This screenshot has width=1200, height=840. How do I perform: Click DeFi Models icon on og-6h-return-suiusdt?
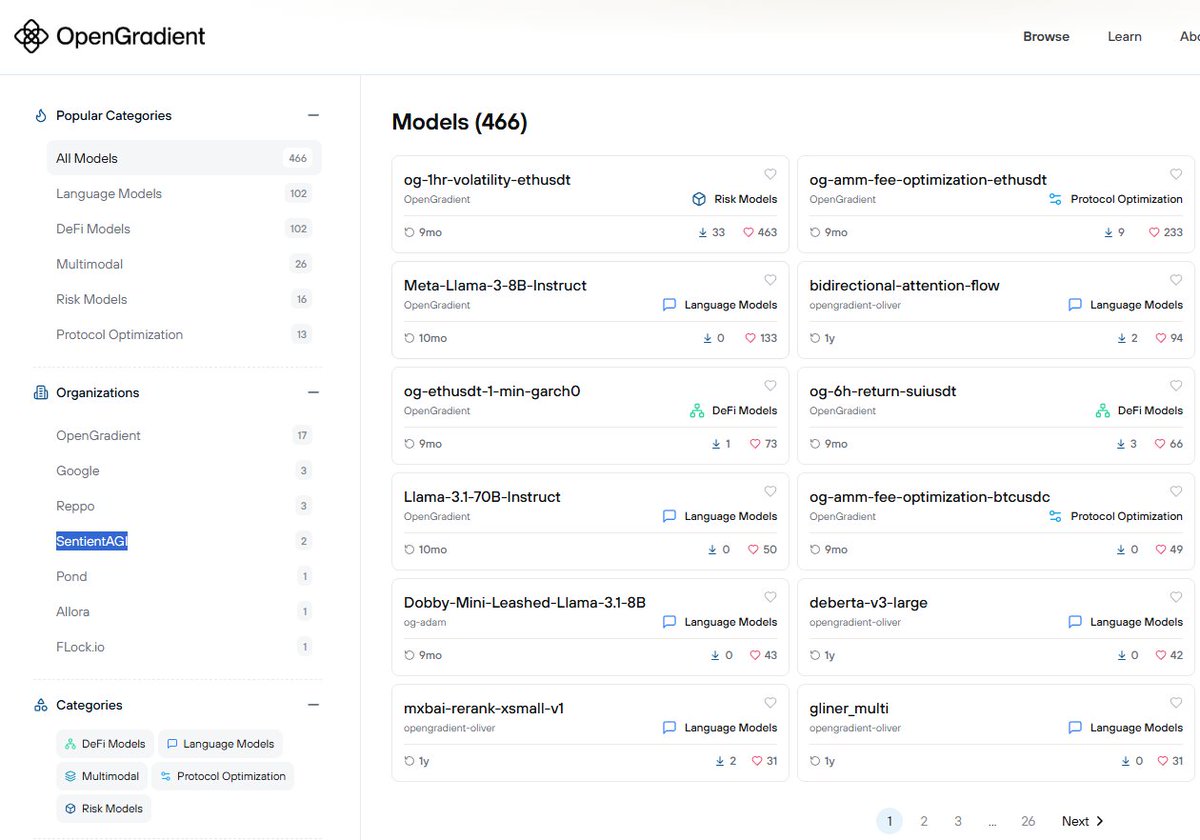(x=1103, y=411)
